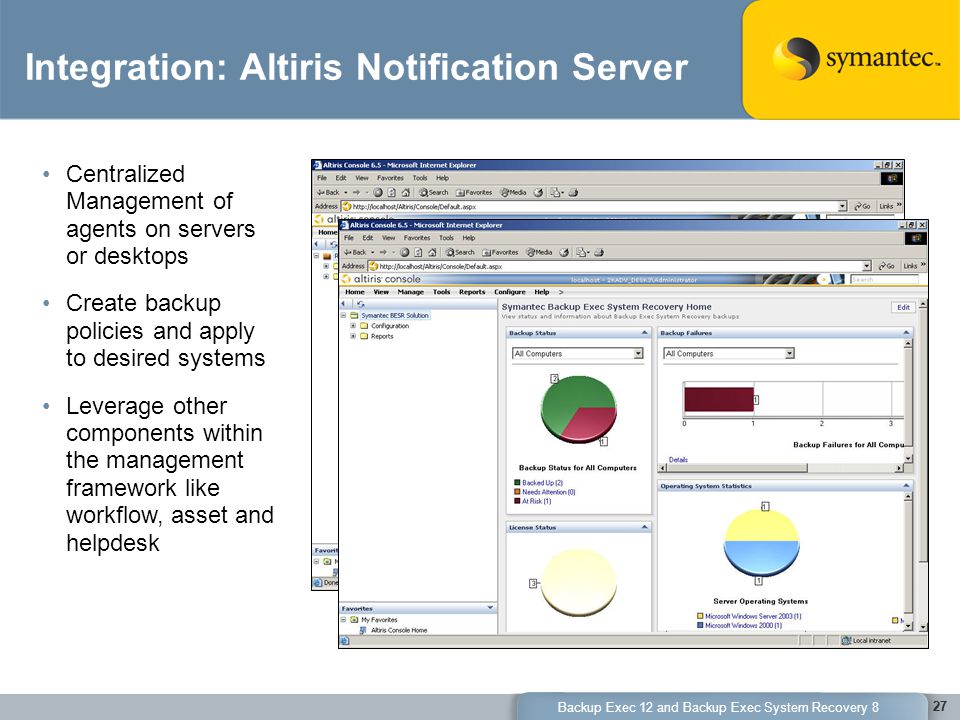Image resolution: width=960 pixels, height=720 pixels.
Task: Expand the Reports folder in the tree
Action: pyautogui.click(x=353, y=336)
